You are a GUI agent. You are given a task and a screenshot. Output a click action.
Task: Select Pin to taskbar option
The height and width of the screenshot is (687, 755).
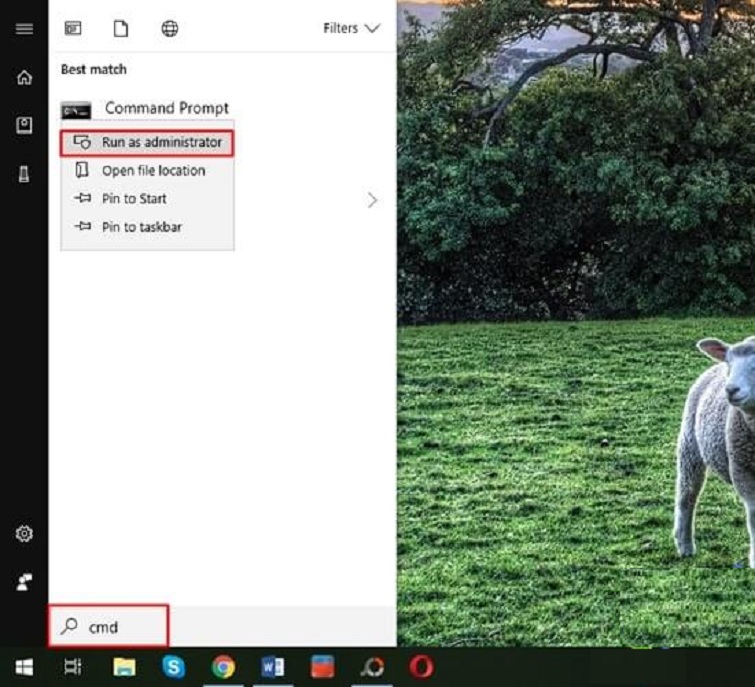(141, 227)
